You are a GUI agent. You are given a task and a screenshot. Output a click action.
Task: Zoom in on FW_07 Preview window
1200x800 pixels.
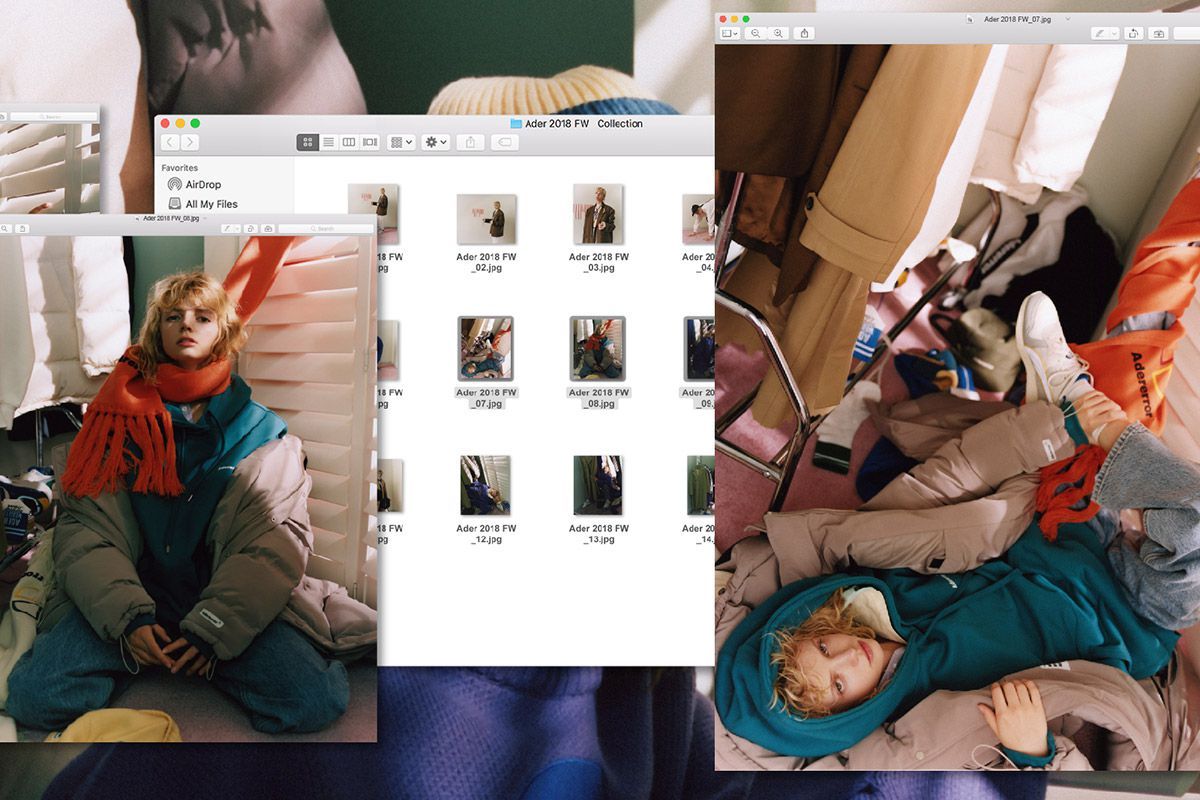coord(778,33)
